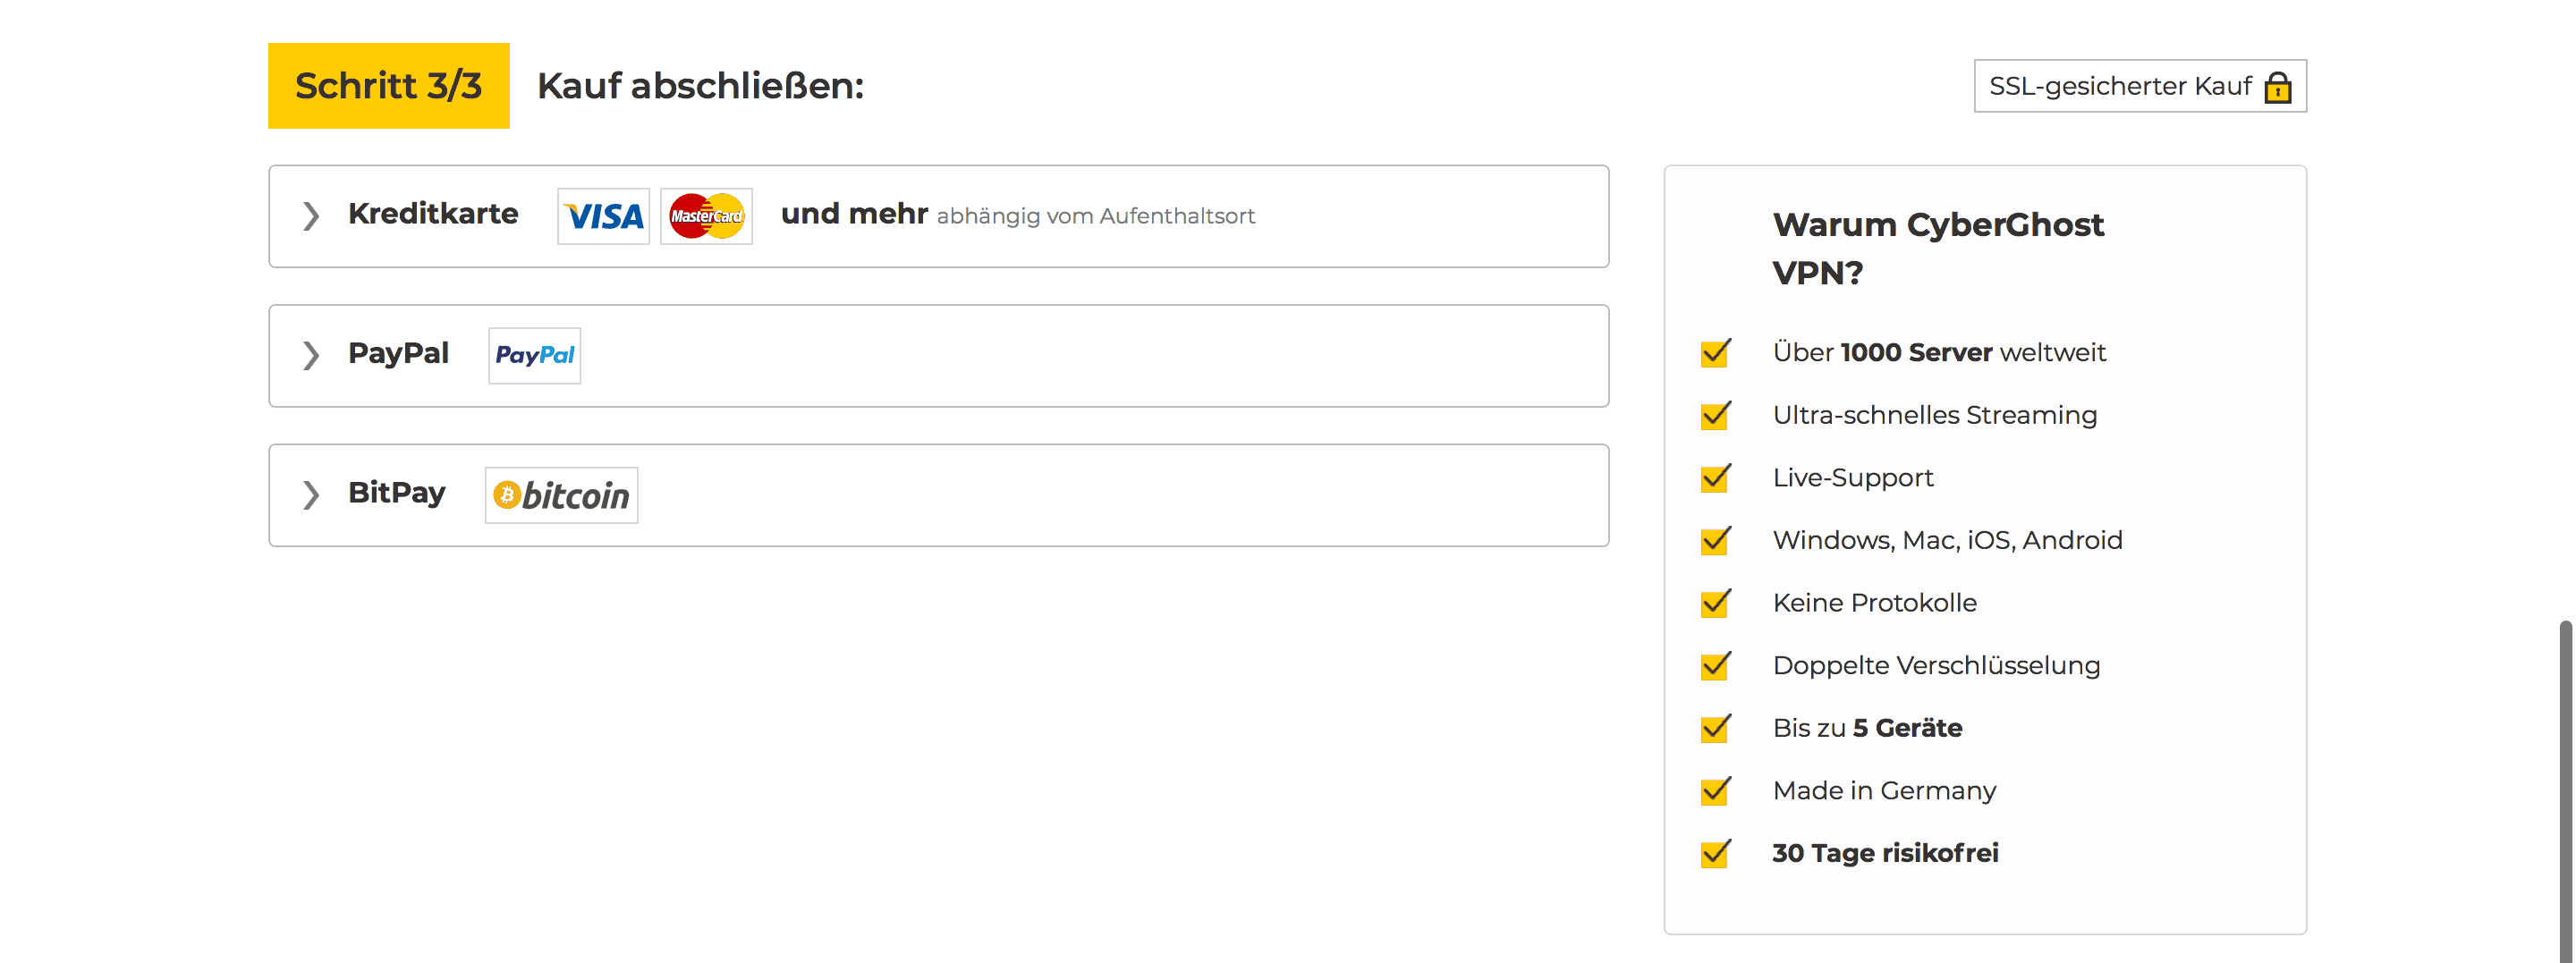This screenshot has width=2576, height=963.
Task: Click the 'Über 1000 Server weltweit' text
Action: (x=1939, y=352)
